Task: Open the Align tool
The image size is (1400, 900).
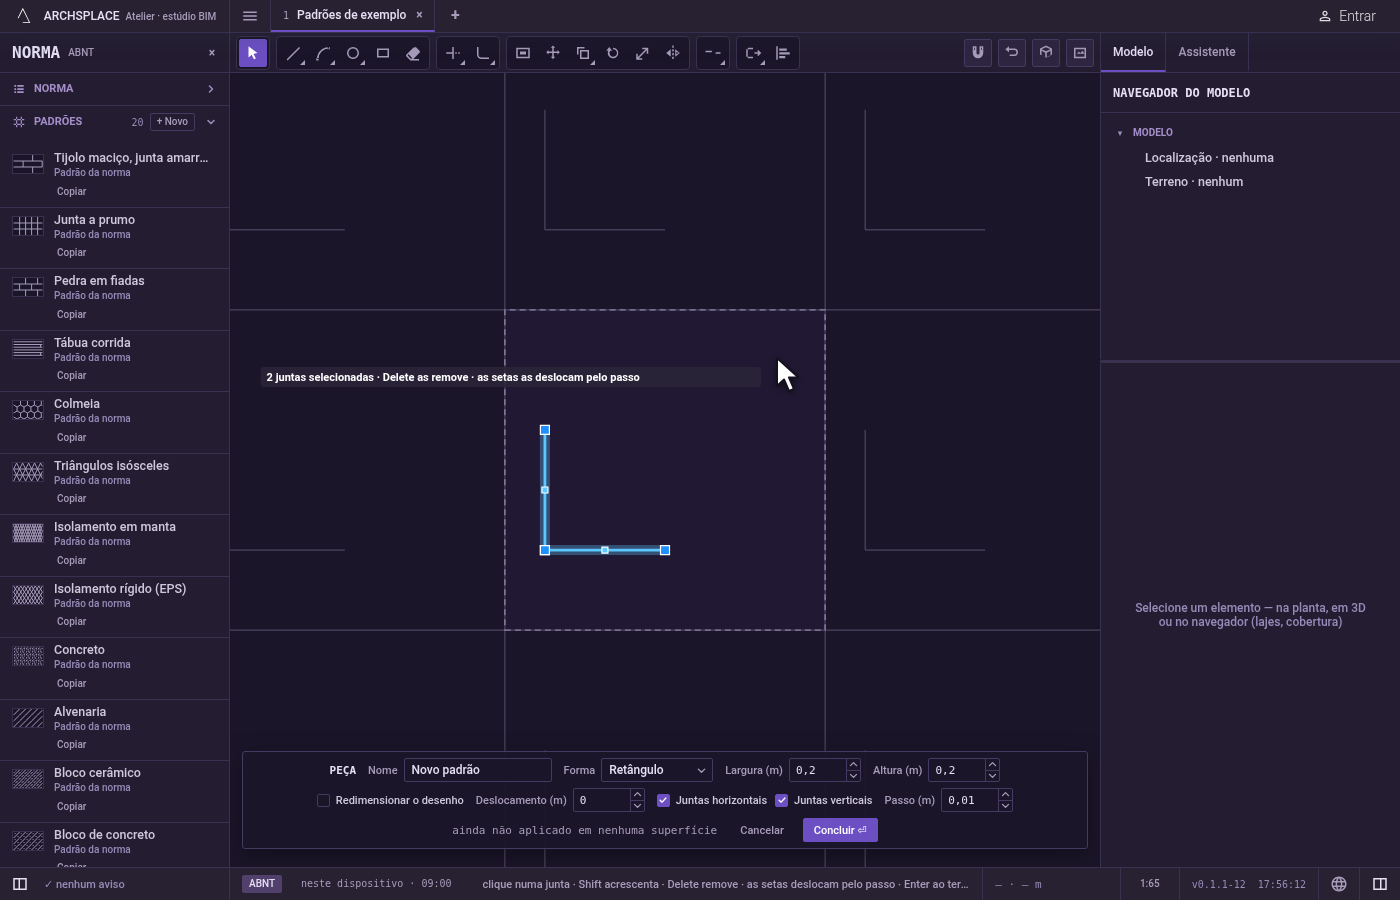Action: [x=783, y=53]
